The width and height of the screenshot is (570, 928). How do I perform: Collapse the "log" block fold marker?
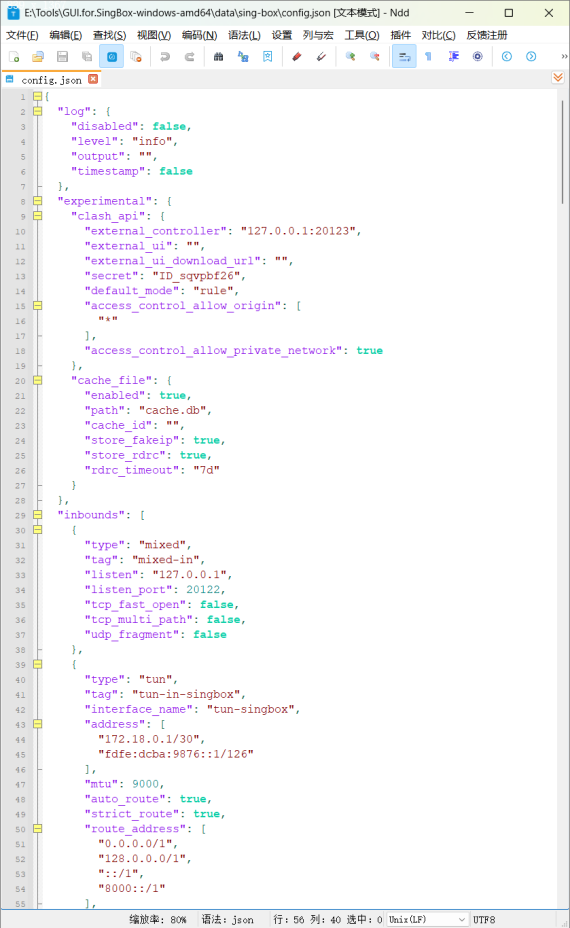point(38,111)
